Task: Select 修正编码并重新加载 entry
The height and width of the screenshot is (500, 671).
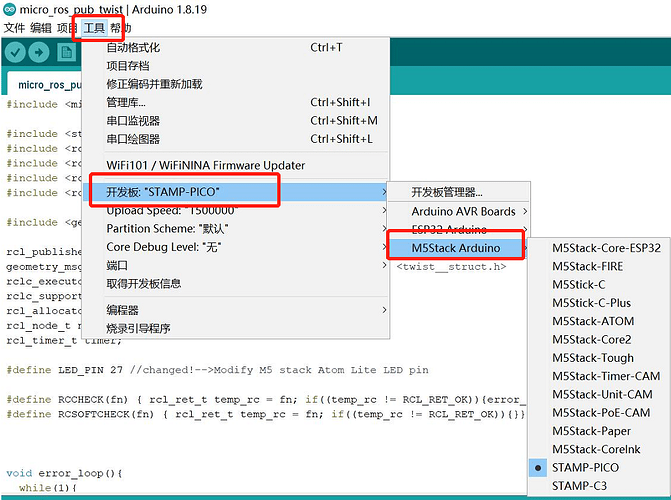Action: point(236,84)
